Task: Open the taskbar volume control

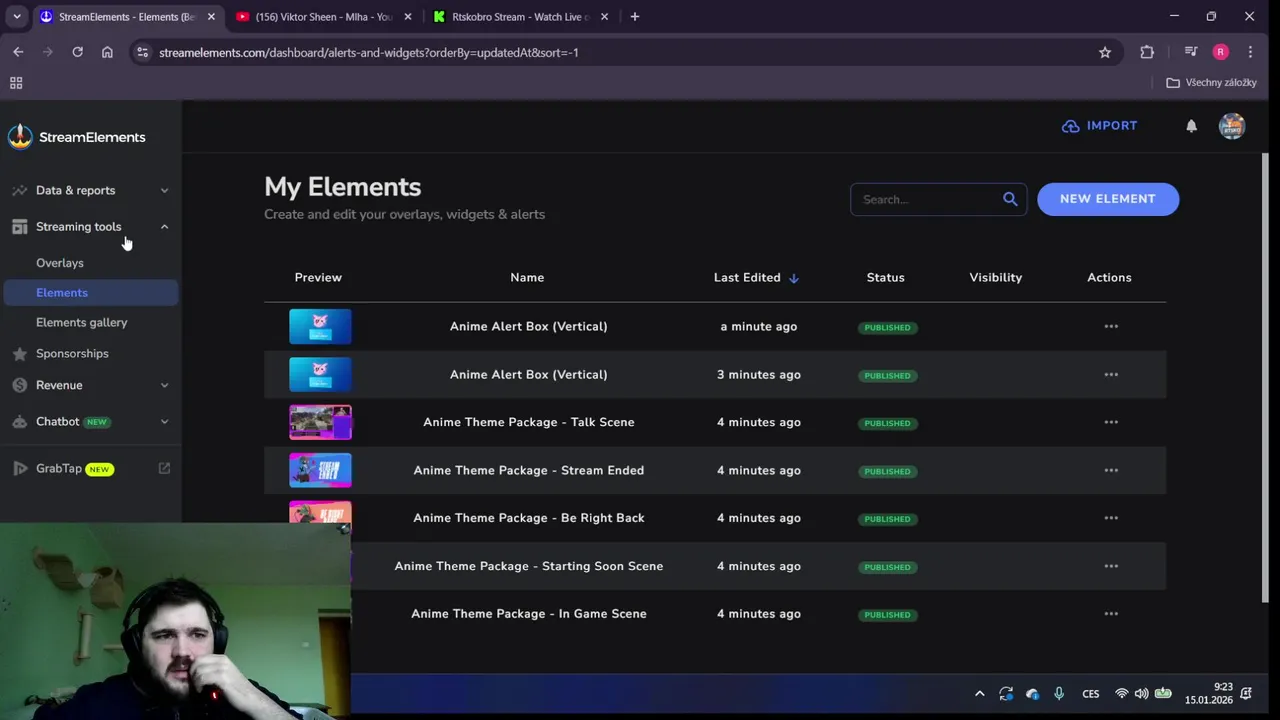Action: [1141, 694]
